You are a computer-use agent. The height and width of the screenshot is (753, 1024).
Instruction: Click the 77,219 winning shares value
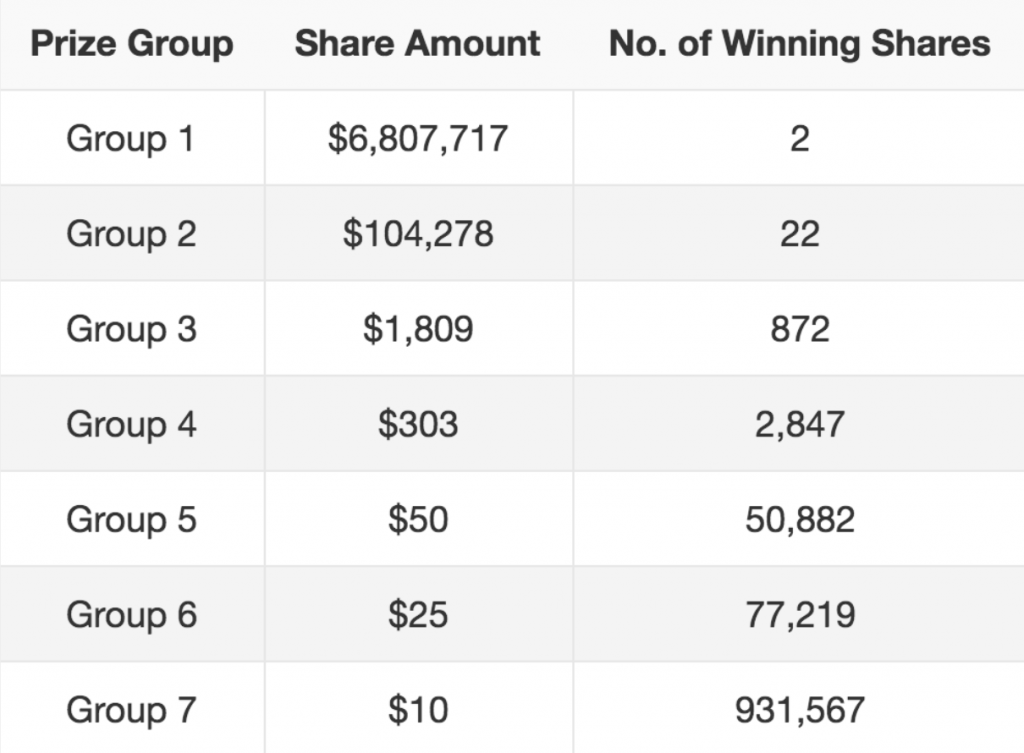click(x=800, y=615)
